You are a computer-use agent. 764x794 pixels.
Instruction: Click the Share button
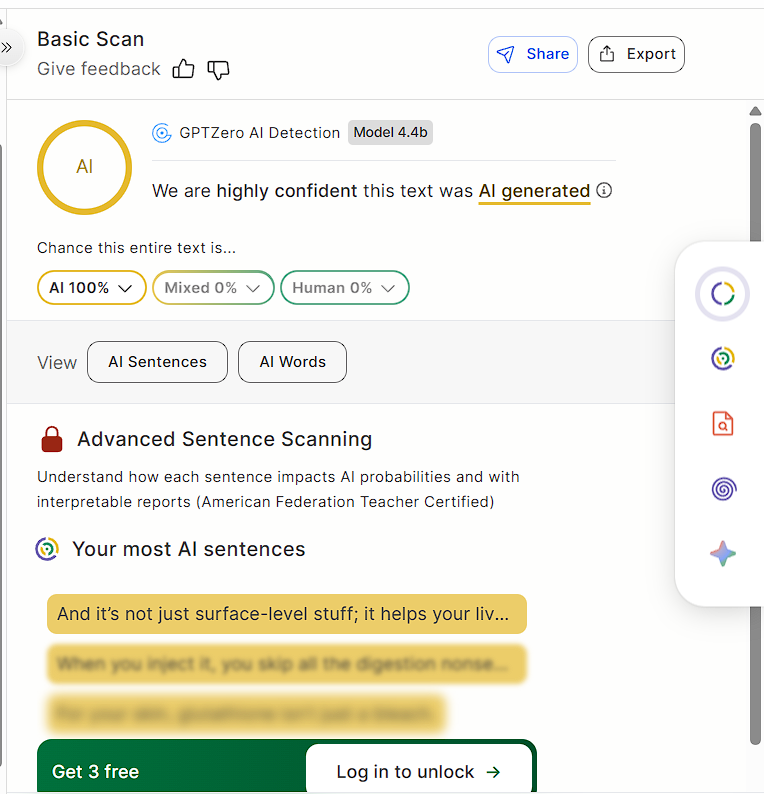[x=533, y=54]
